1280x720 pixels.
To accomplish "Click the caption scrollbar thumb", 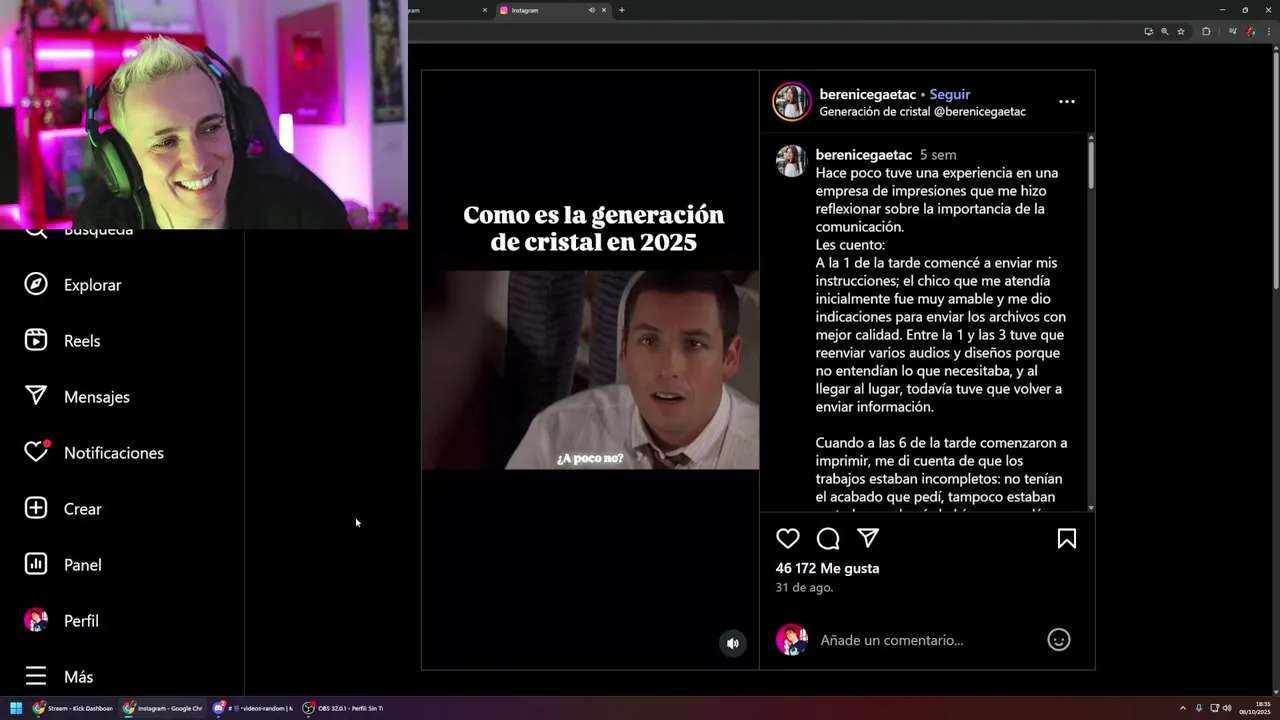I will pyautogui.click(x=1091, y=165).
